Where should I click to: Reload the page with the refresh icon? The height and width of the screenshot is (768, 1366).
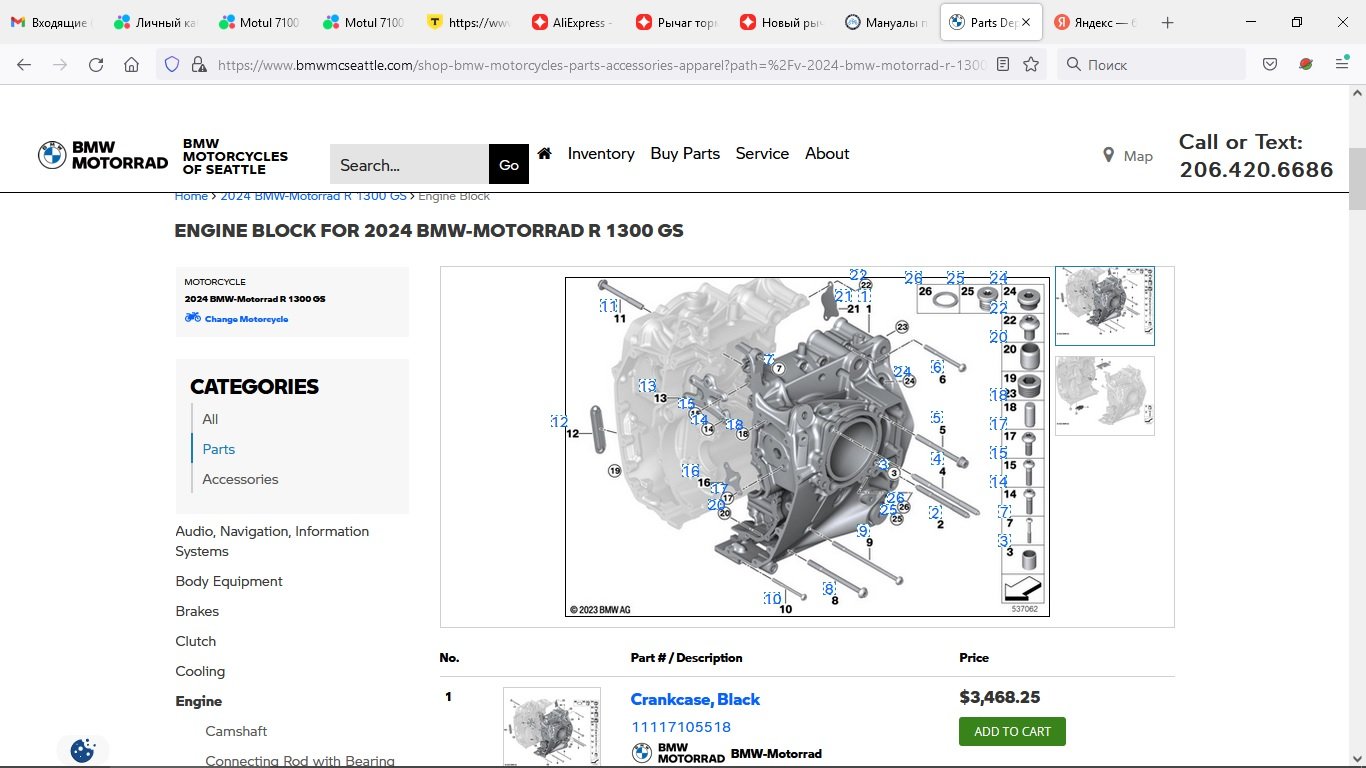[x=96, y=65]
